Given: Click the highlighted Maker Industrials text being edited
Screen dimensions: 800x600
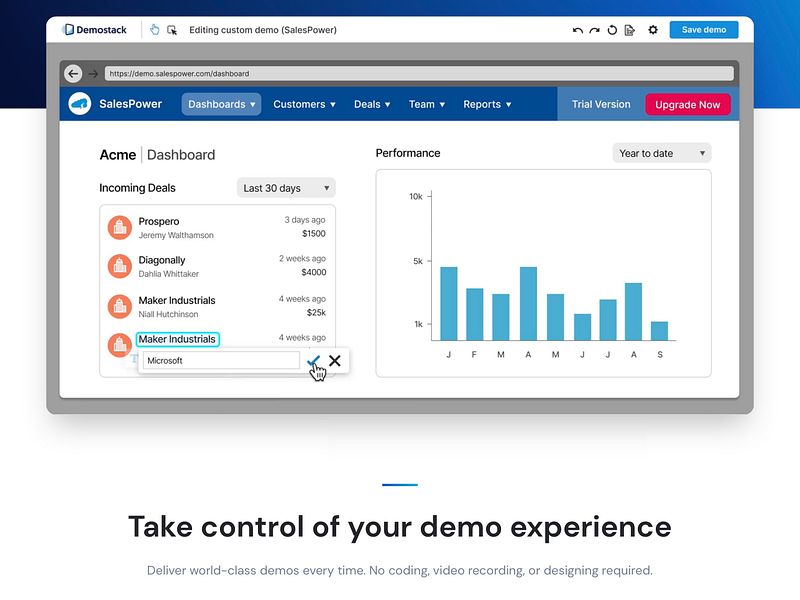Looking at the screenshot, I should coord(177,339).
